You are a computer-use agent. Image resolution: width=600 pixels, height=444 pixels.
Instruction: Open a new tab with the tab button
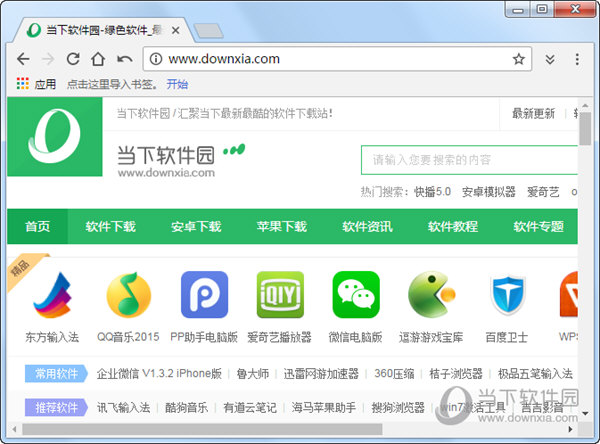208,31
